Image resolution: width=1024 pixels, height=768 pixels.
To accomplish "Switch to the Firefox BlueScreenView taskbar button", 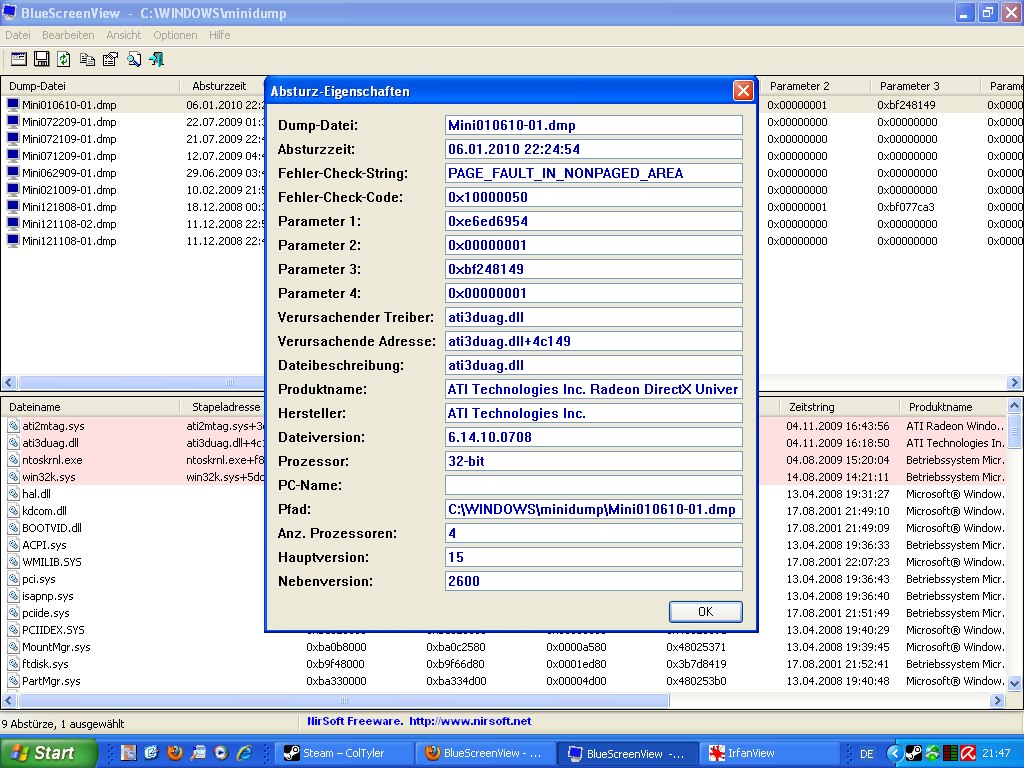I will (485, 753).
